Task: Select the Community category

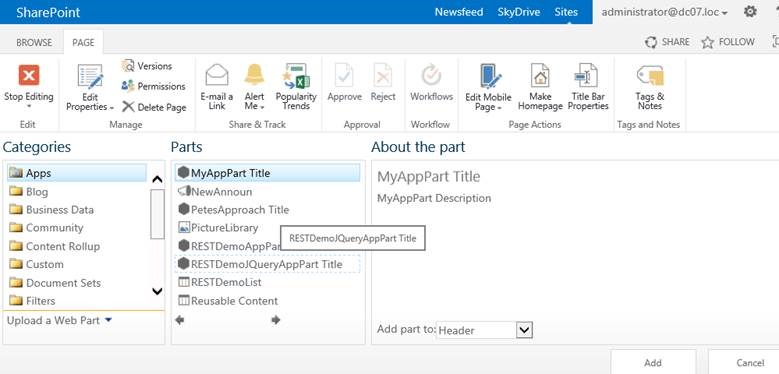Action: pos(77,228)
